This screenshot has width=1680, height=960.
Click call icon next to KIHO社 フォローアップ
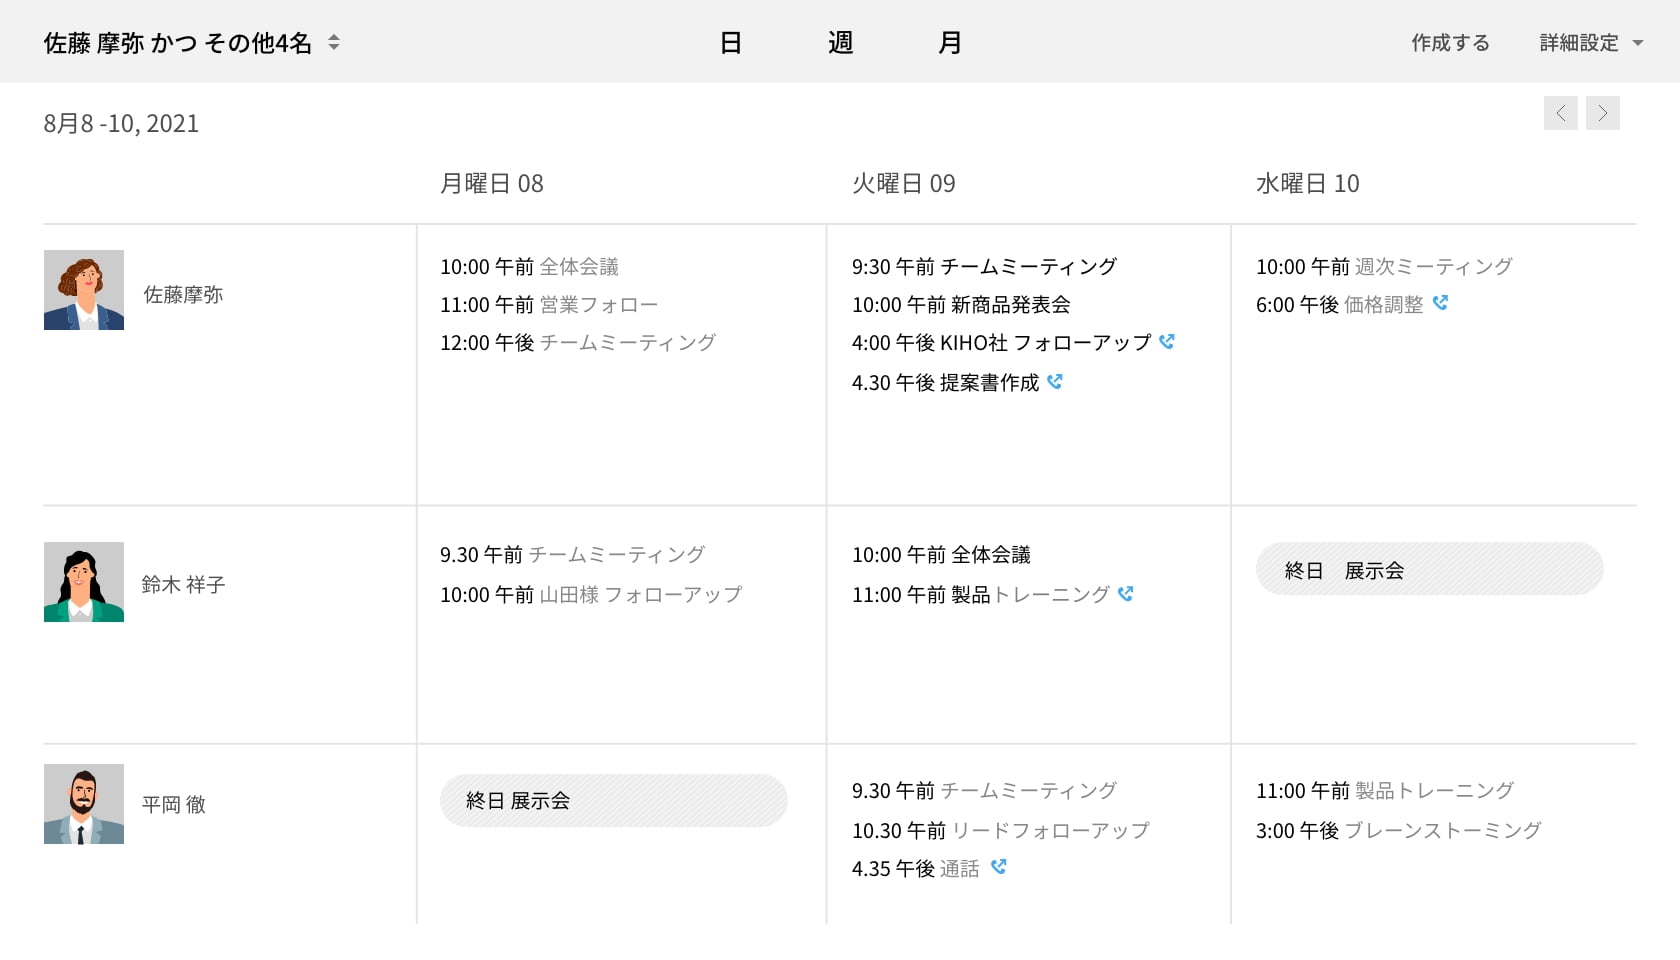tap(1167, 342)
